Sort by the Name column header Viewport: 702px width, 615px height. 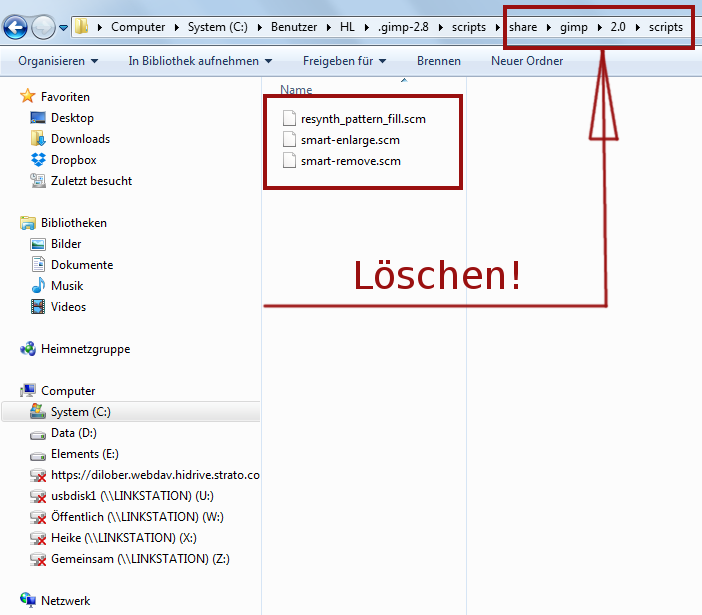coord(296,90)
